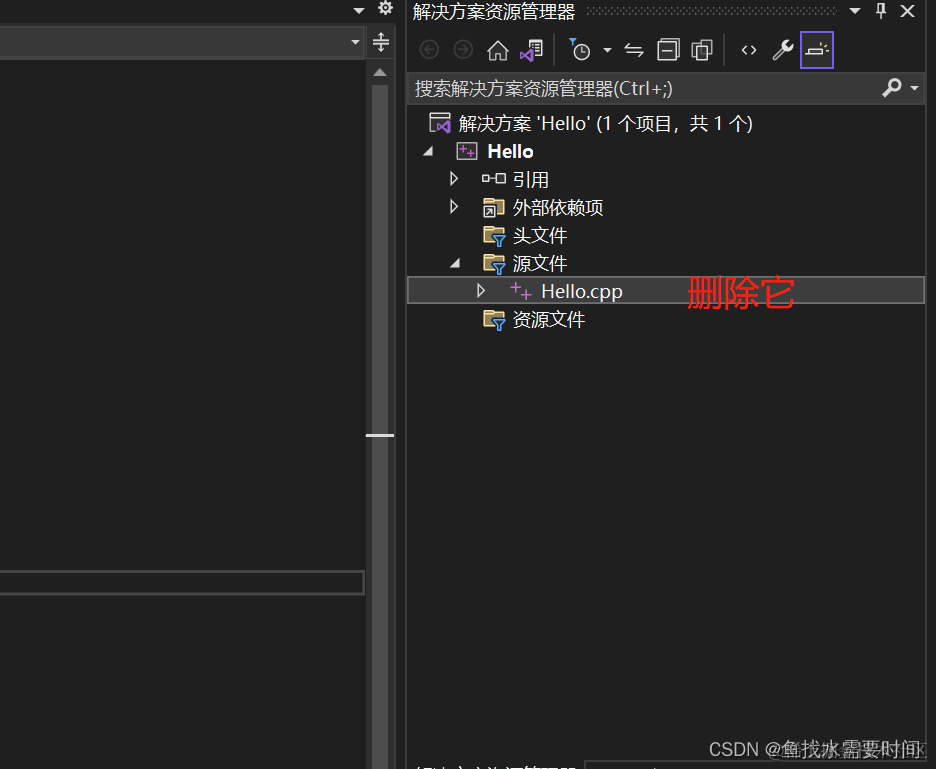Open the editor tab list dropdown arrow

(359, 10)
